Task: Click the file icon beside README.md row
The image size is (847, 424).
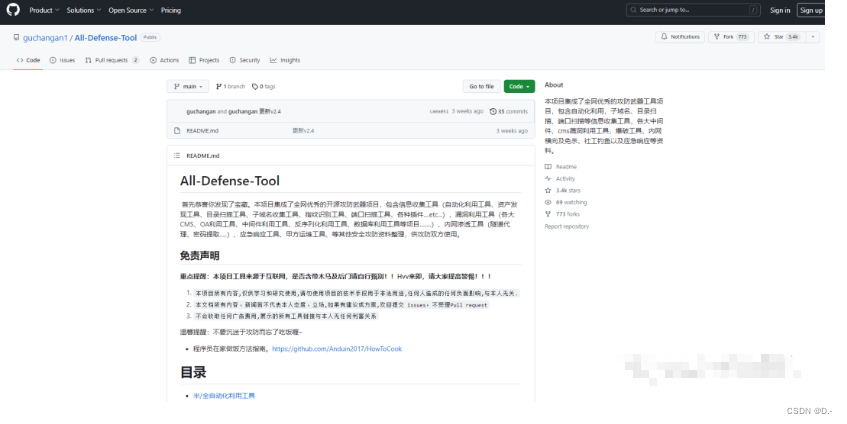Action: [x=177, y=131]
